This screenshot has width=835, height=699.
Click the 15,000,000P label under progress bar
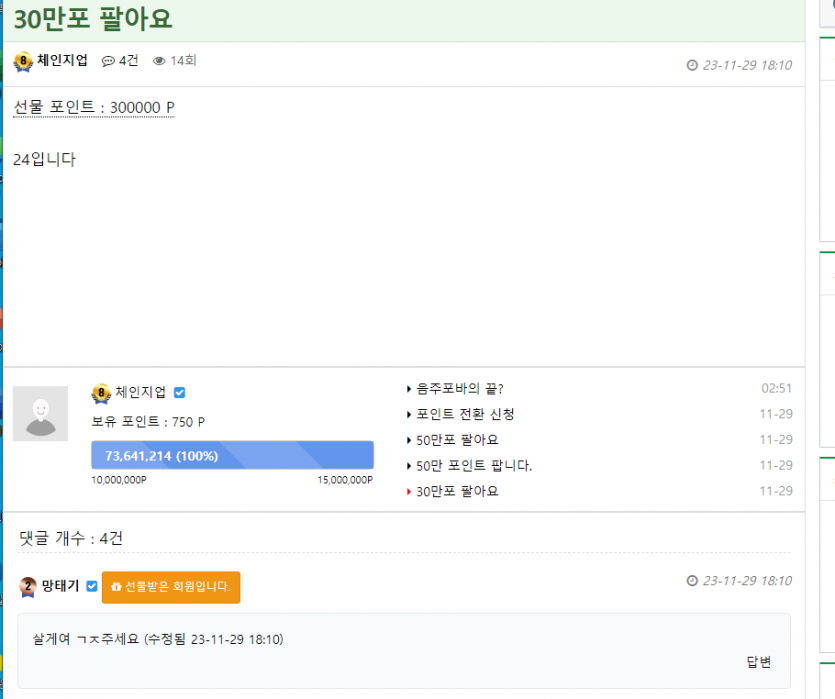345,480
